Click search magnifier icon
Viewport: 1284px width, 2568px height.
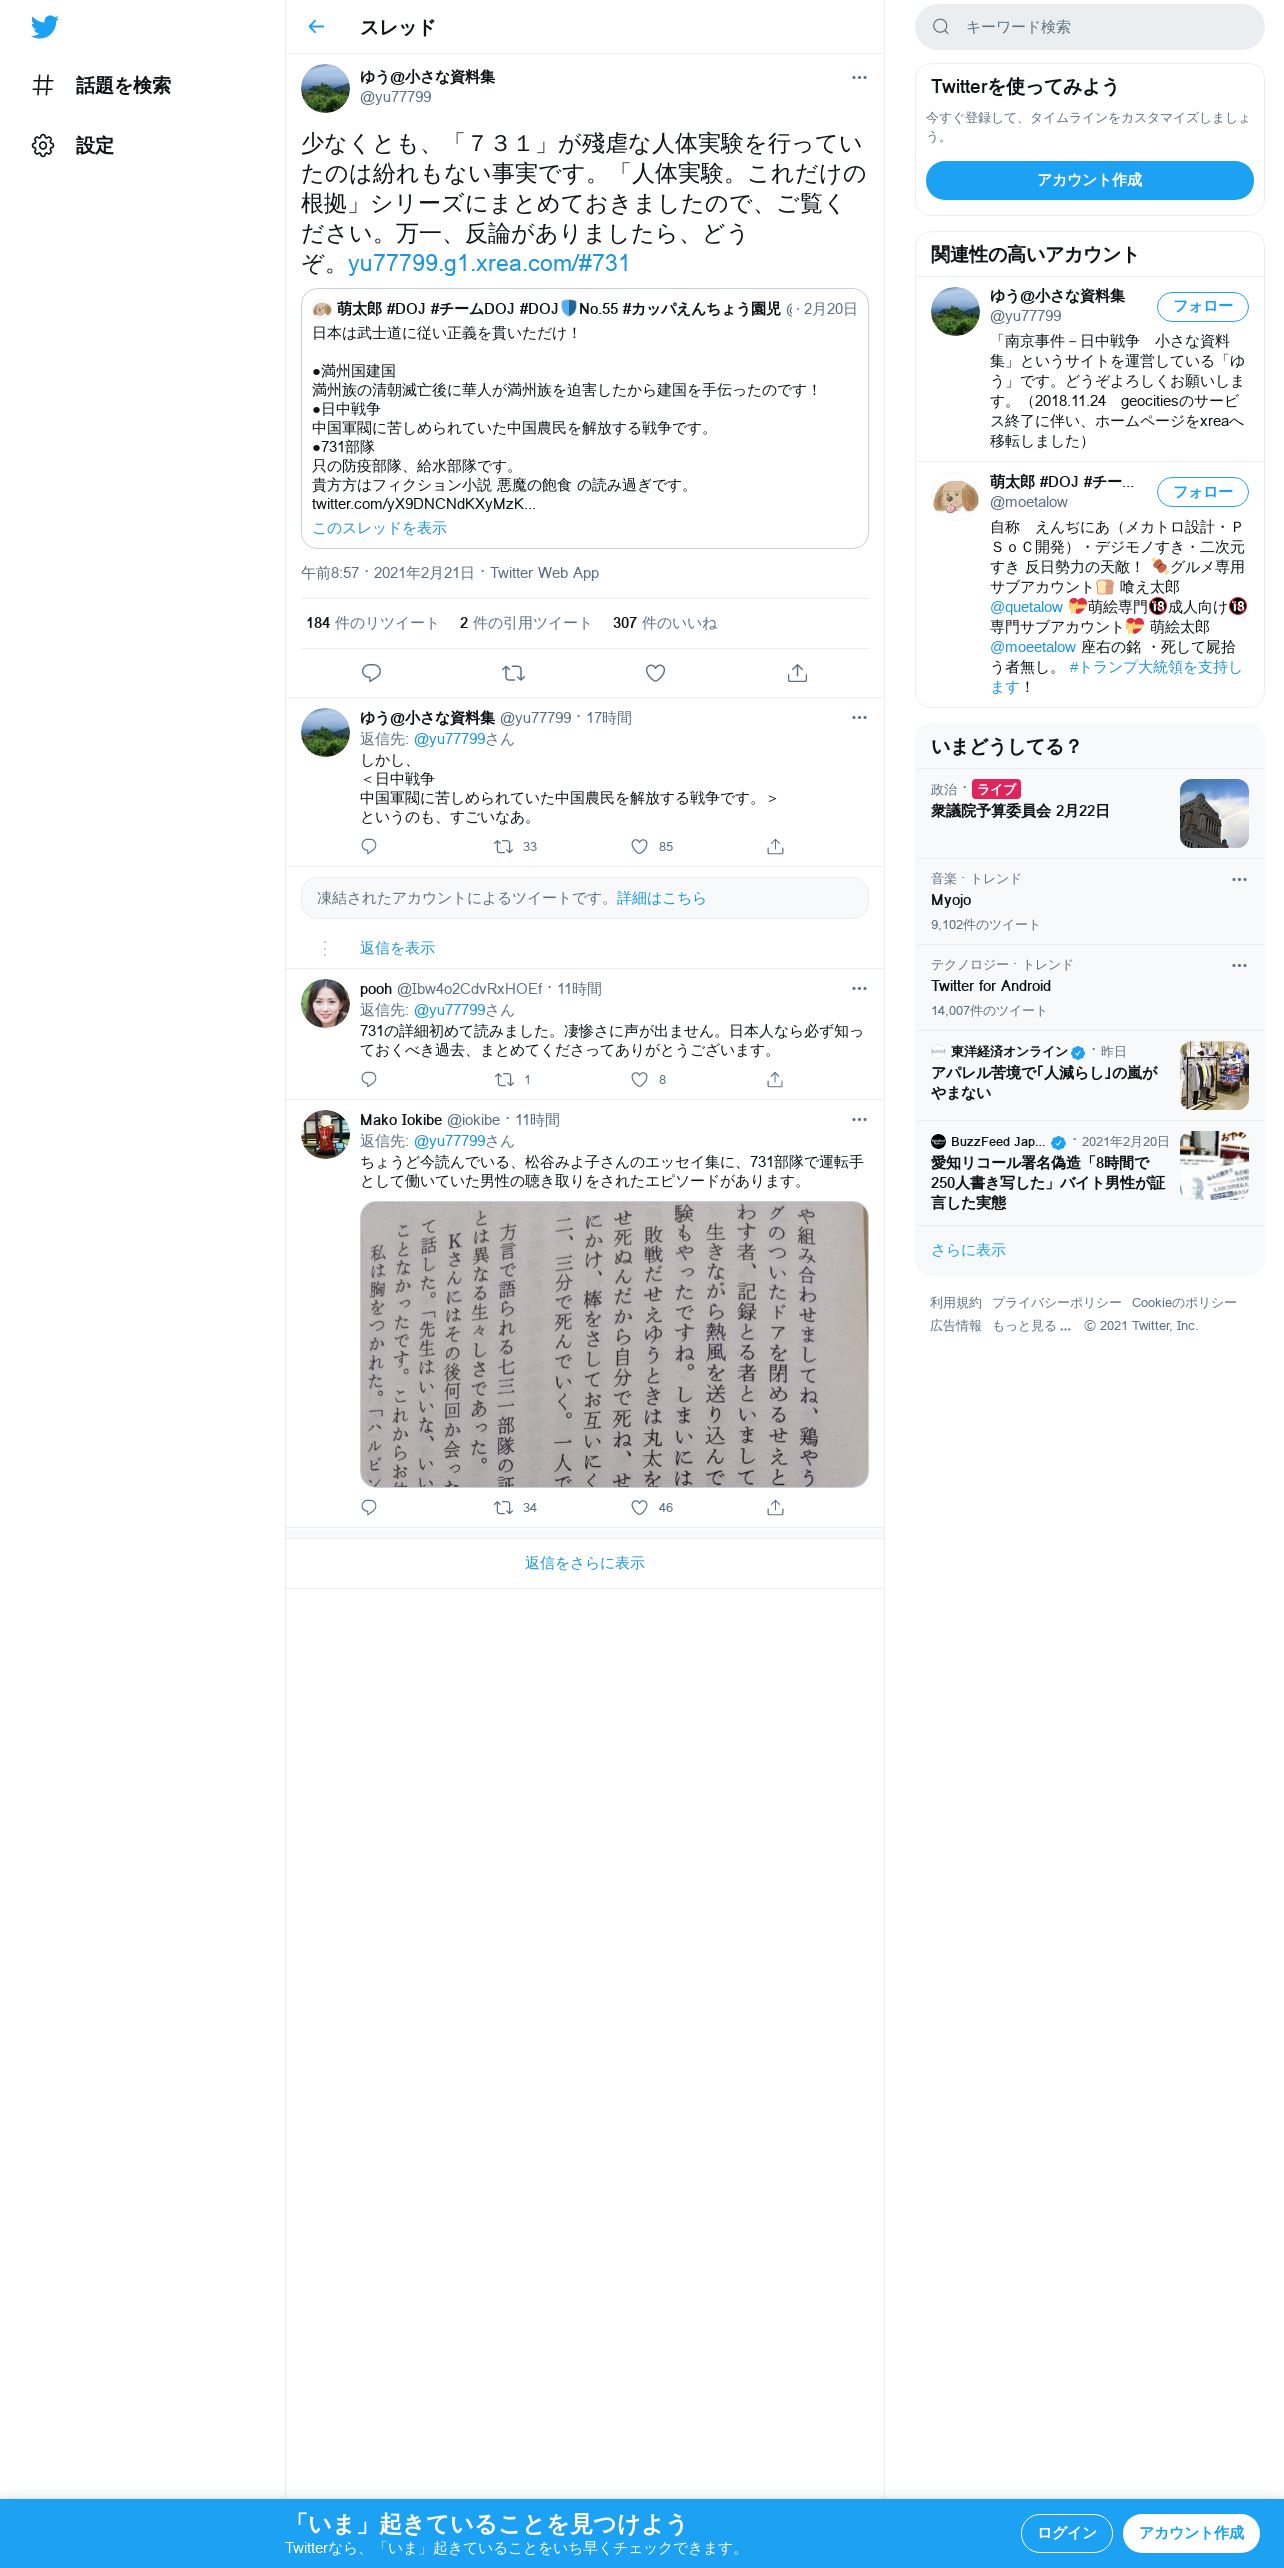point(941,27)
